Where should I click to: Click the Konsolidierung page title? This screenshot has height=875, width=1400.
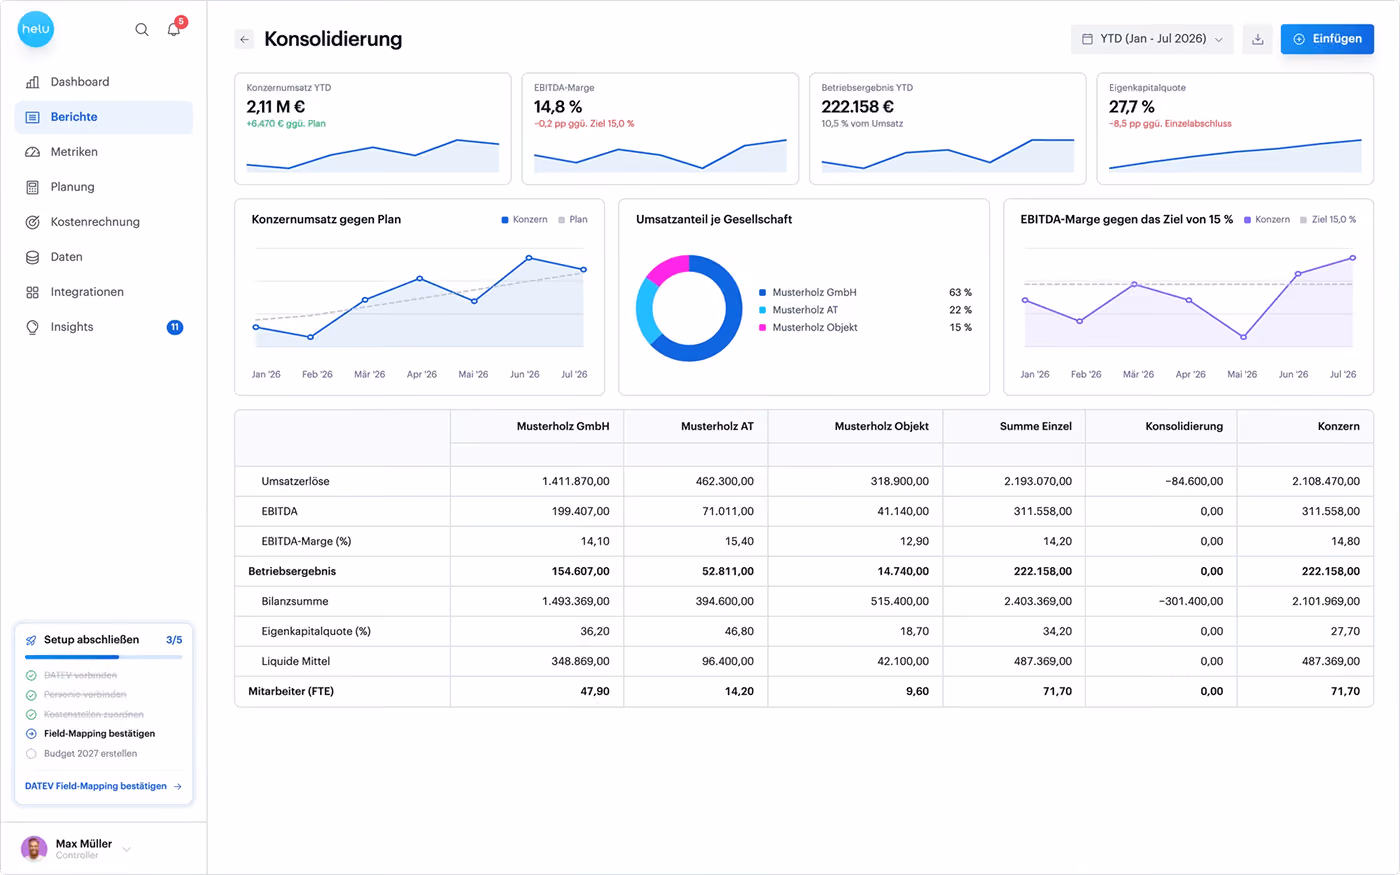tap(333, 39)
